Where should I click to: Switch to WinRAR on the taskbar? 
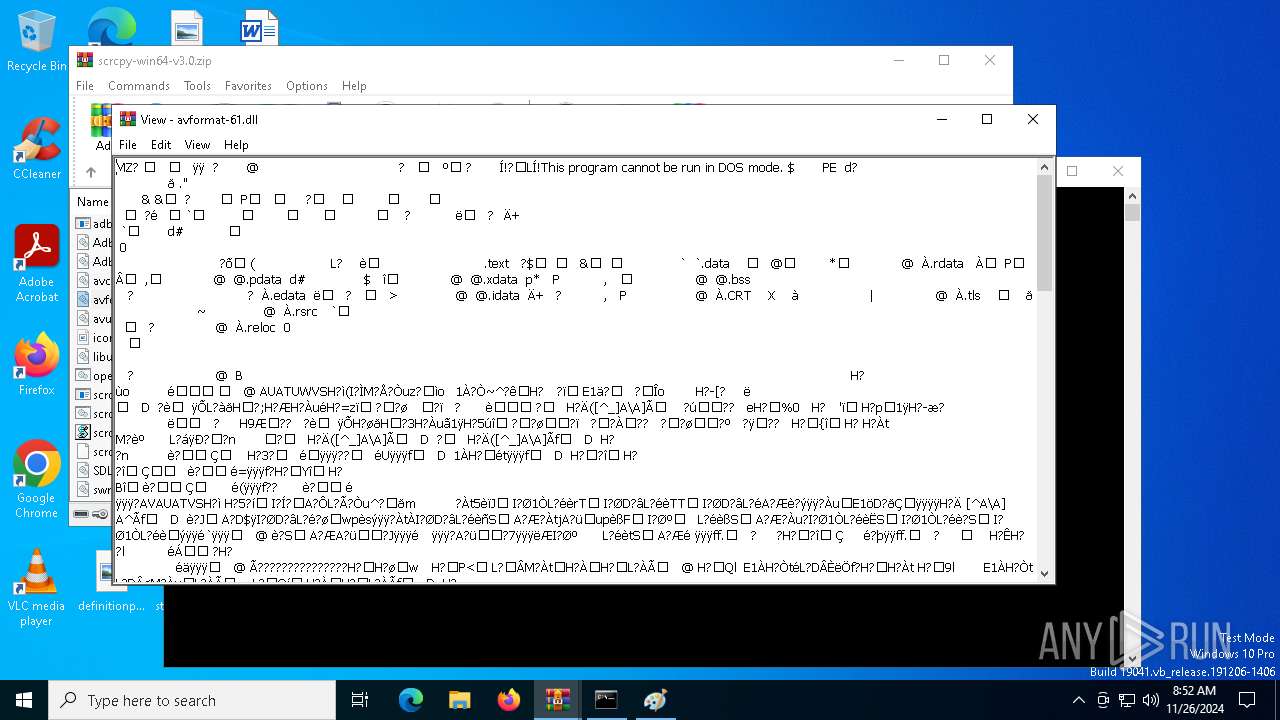557,700
